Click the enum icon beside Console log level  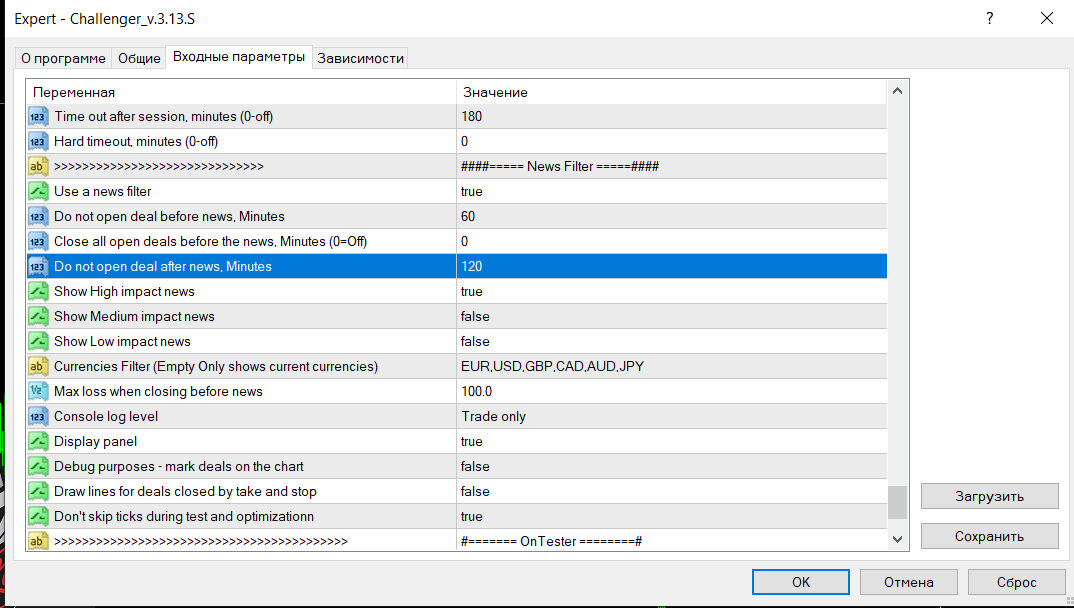(38, 416)
